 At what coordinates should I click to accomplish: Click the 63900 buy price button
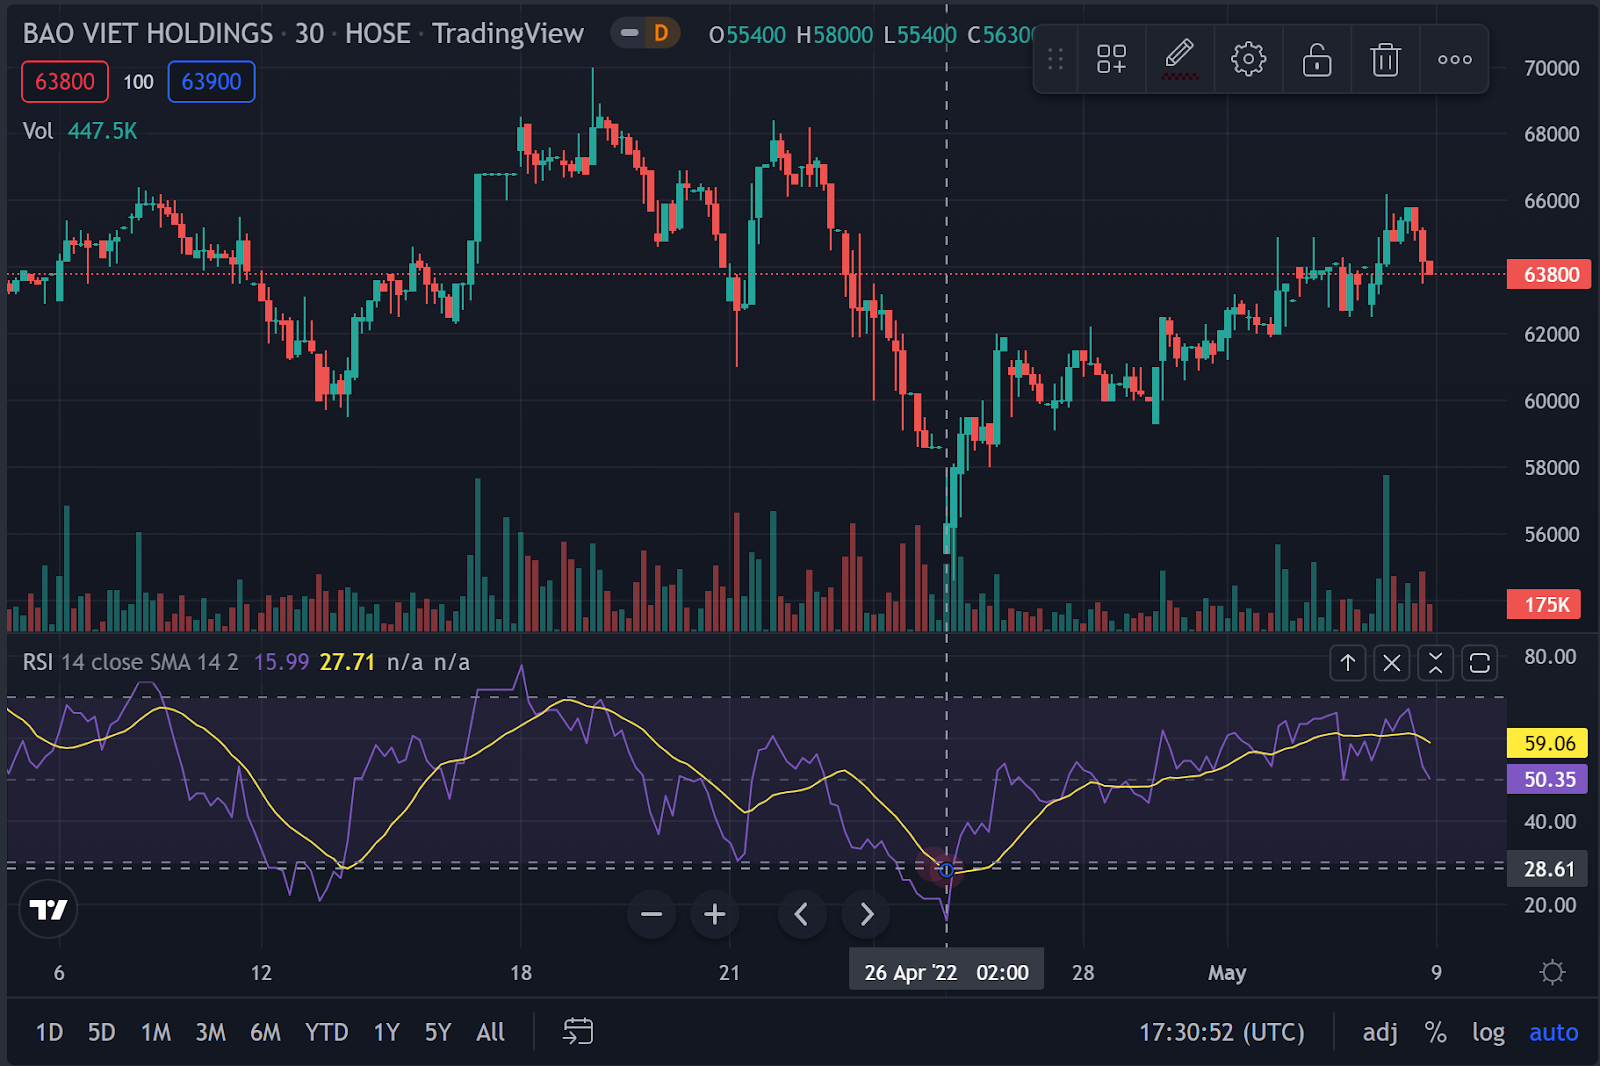click(x=211, y=82)
